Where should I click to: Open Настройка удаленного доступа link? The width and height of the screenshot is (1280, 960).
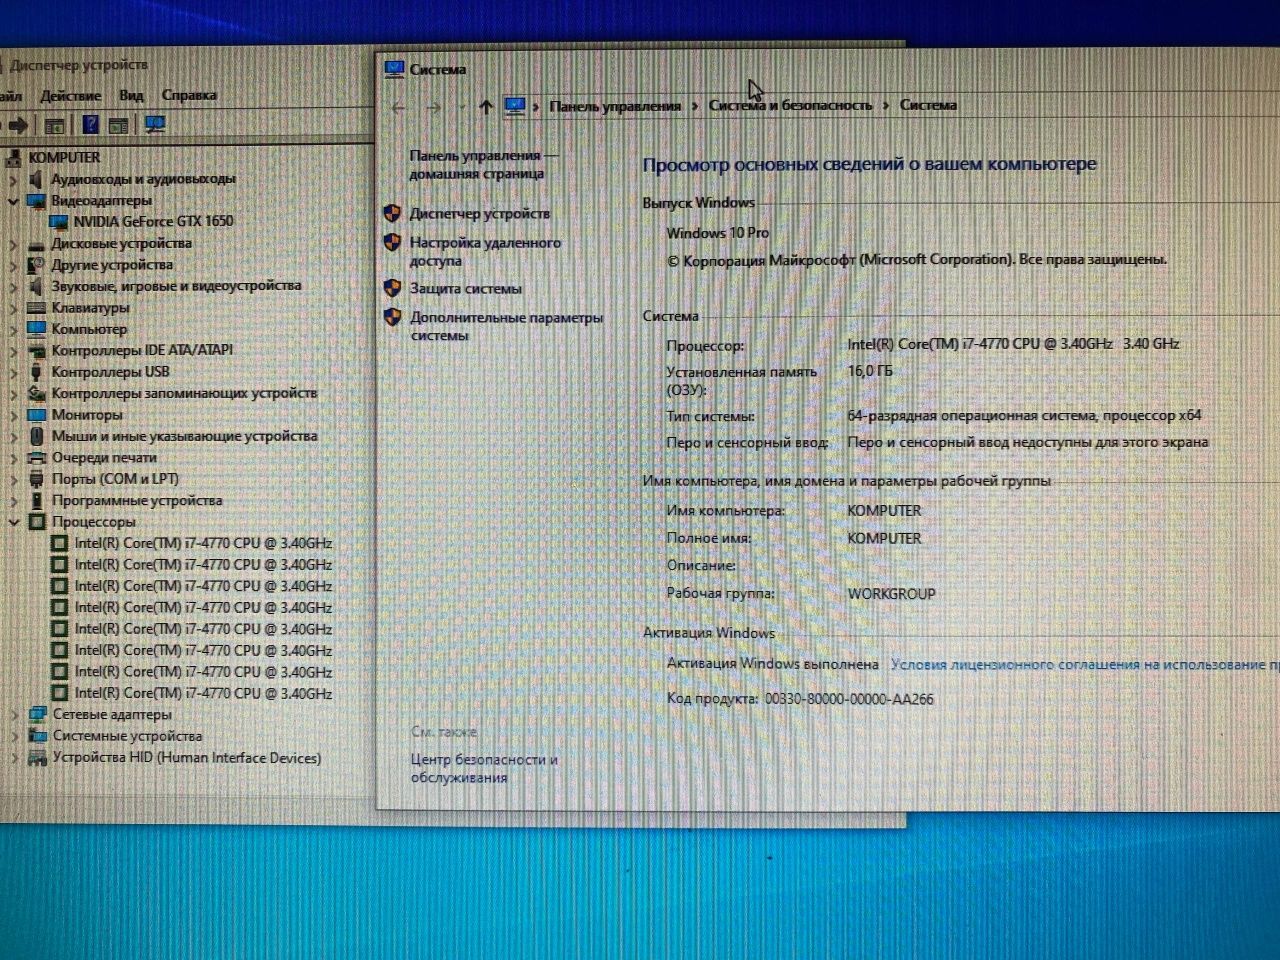pos(485,251)
